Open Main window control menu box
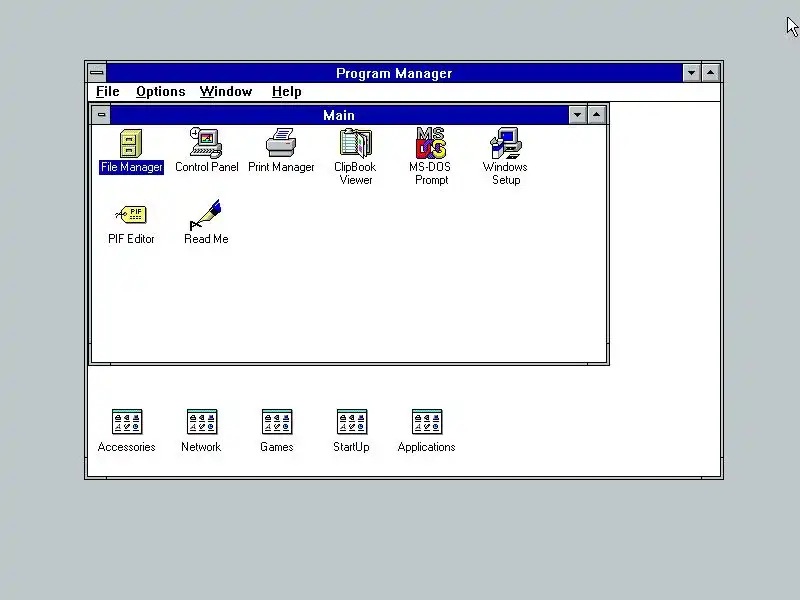The height and width of the screenshot is (600, 800). coord(101,115)
